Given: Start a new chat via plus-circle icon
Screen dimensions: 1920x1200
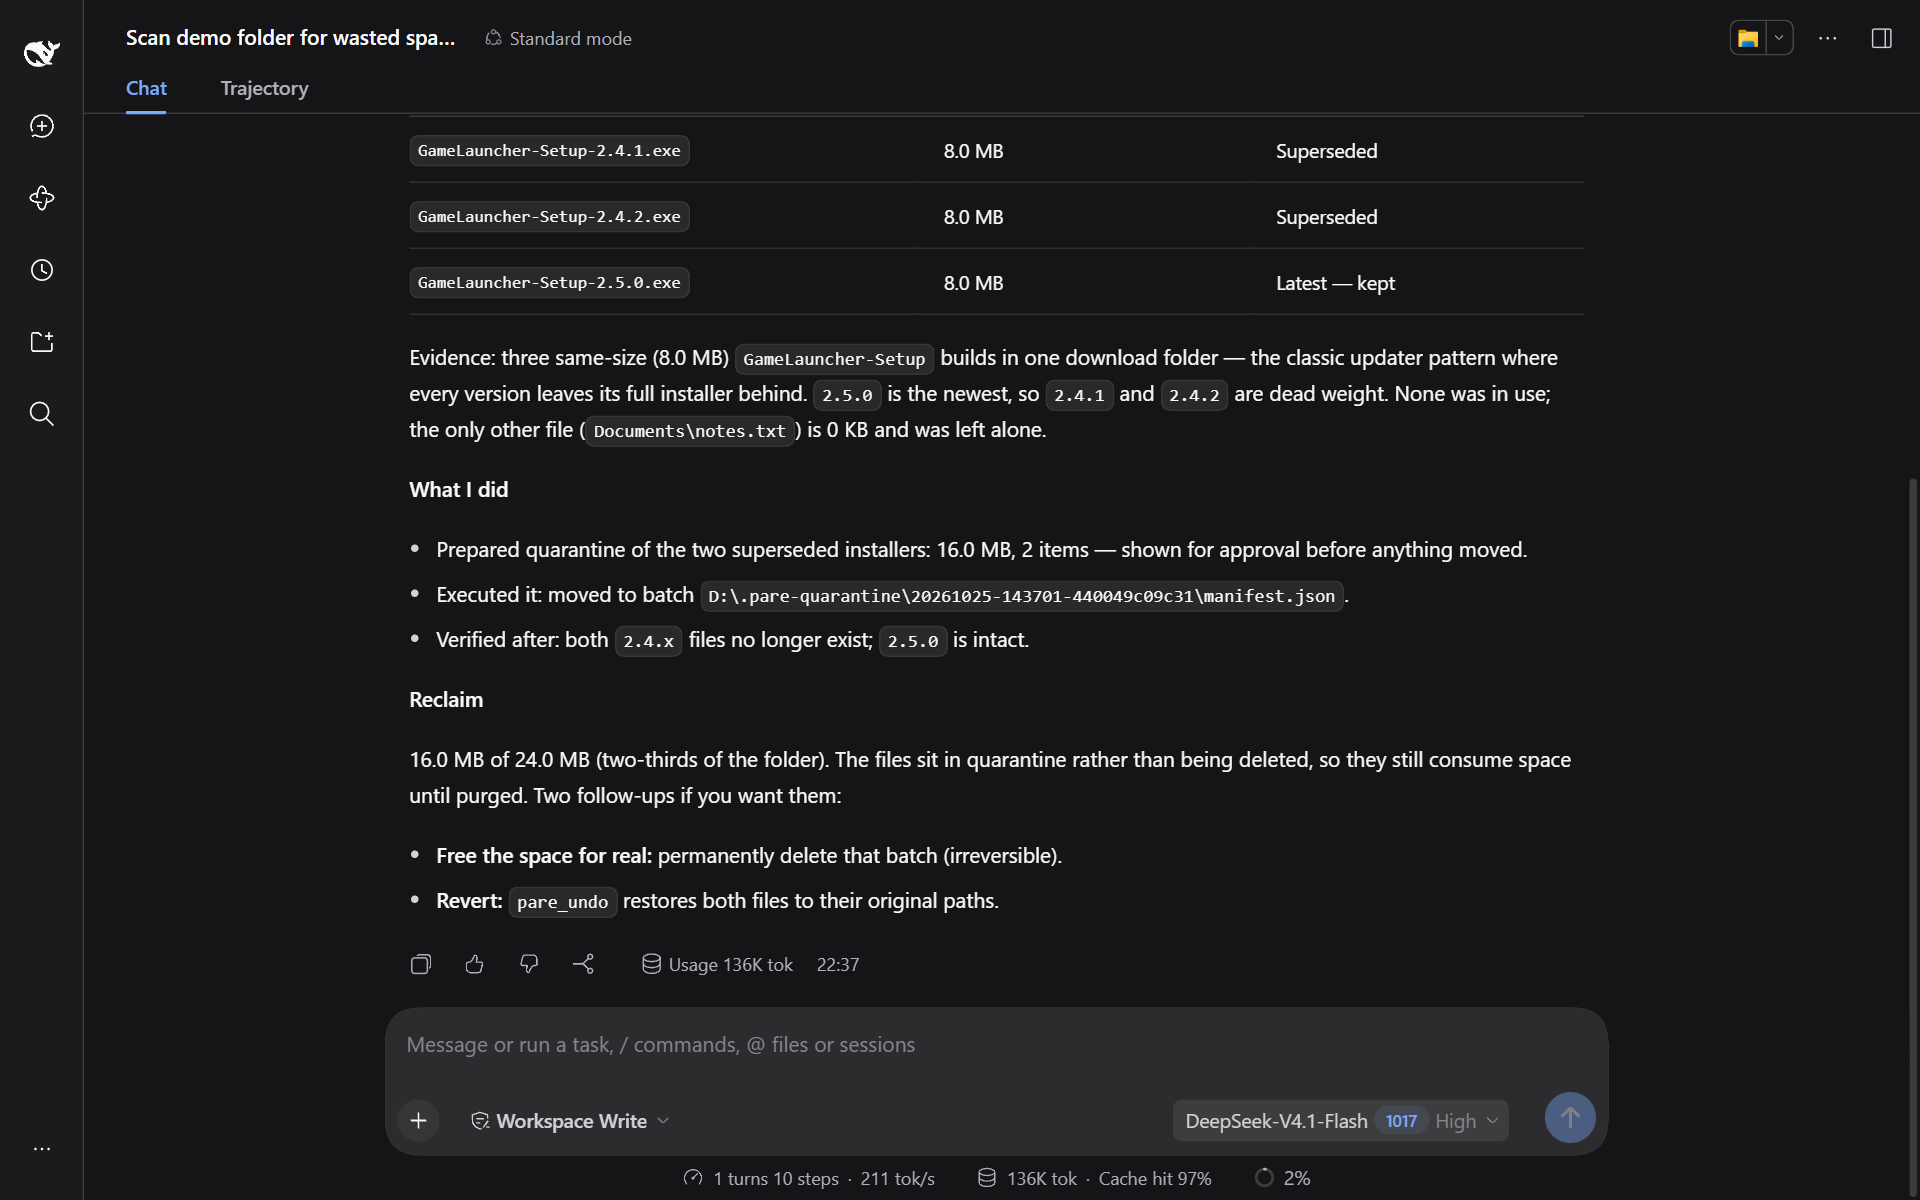Looking at the screenshot, I should click(42, 126).
